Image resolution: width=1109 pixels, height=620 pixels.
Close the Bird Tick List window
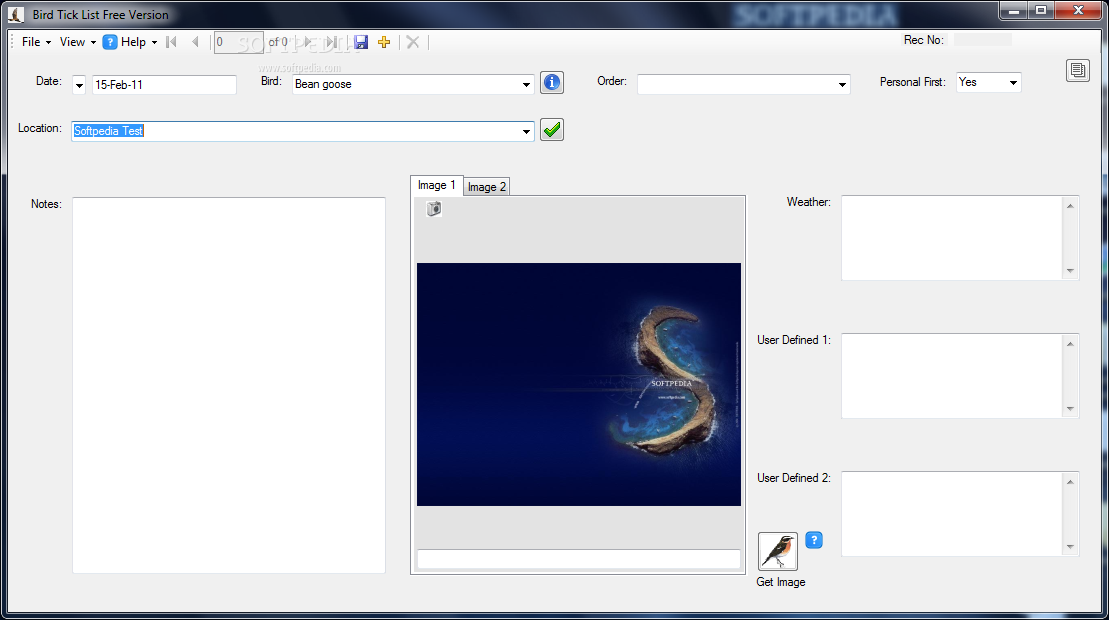[1079, 11]
